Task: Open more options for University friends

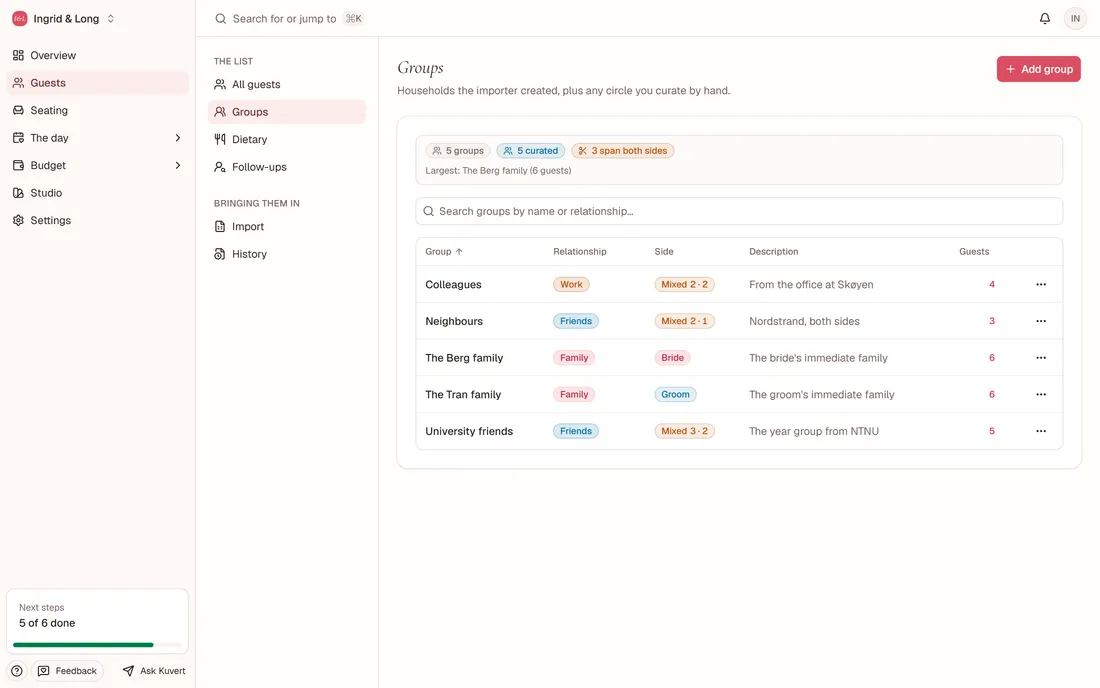Action: pos(1041,431)
